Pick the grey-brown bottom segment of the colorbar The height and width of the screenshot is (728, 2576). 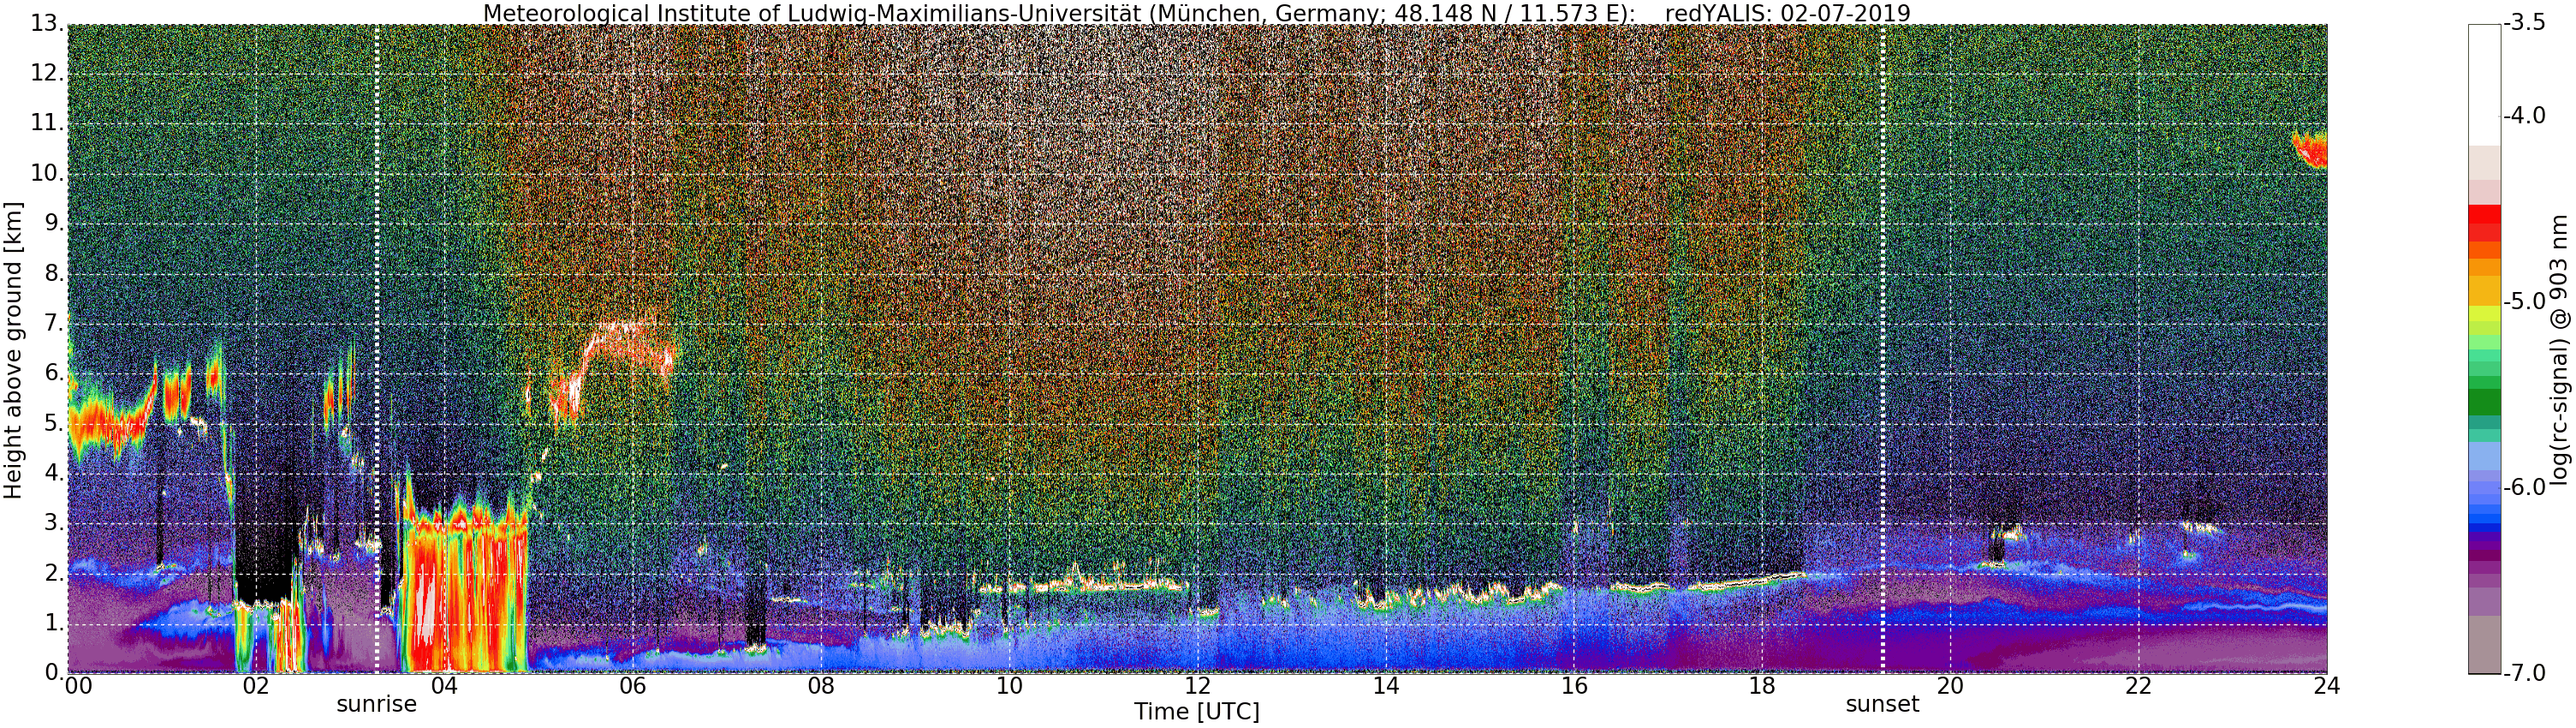coord(2484,645)
